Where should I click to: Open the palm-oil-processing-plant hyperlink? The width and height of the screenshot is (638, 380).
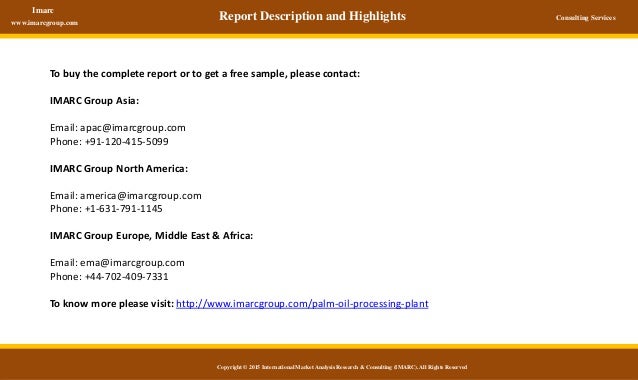[x=302, y=304]
